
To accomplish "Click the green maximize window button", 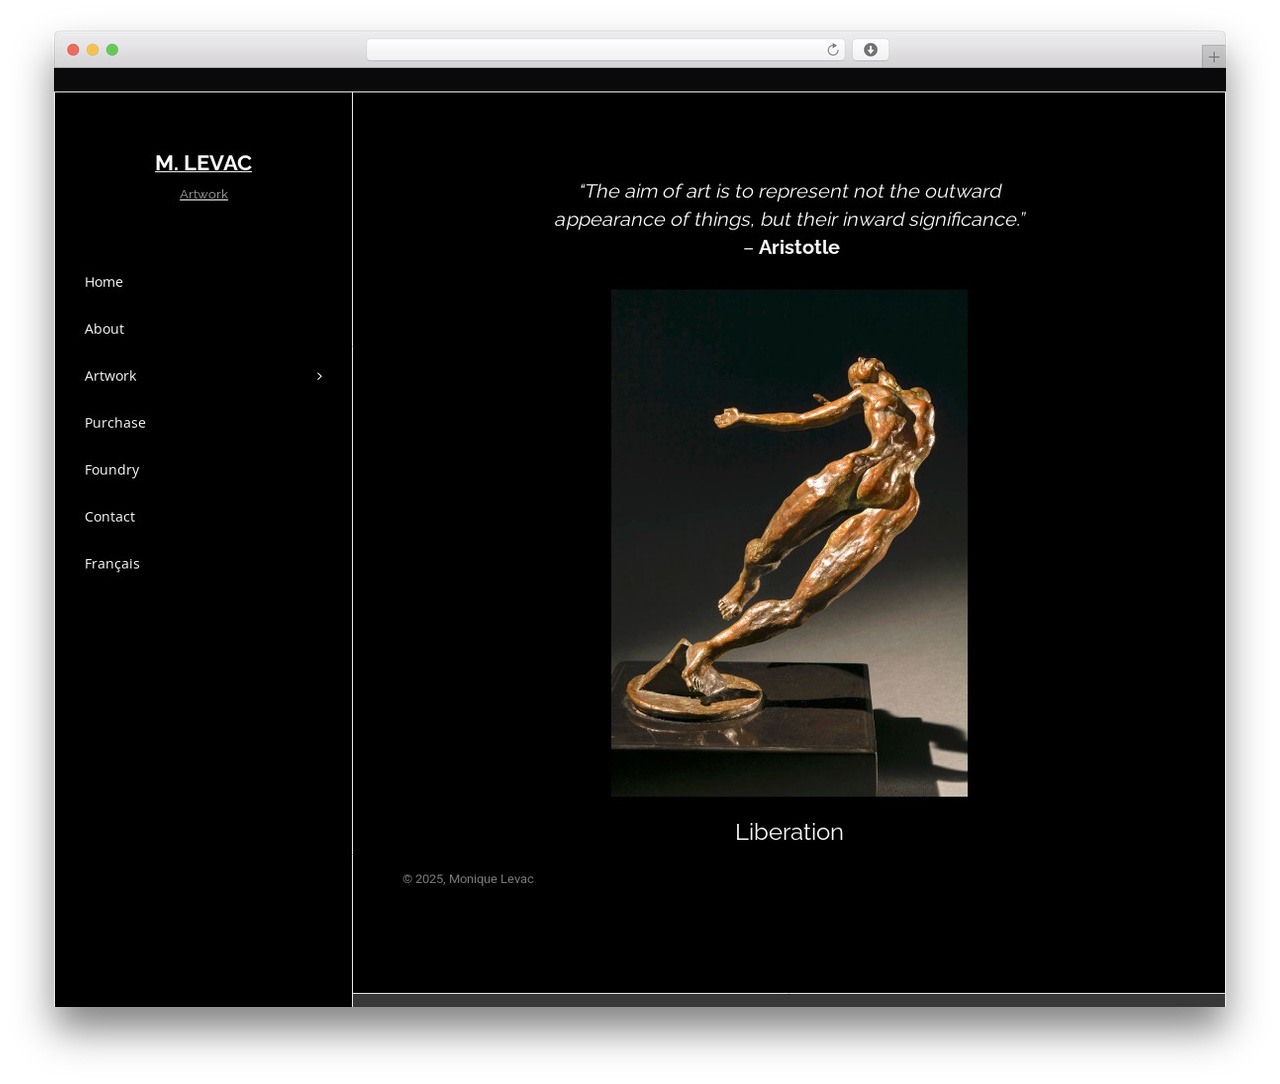I will [x=112, y=50].
